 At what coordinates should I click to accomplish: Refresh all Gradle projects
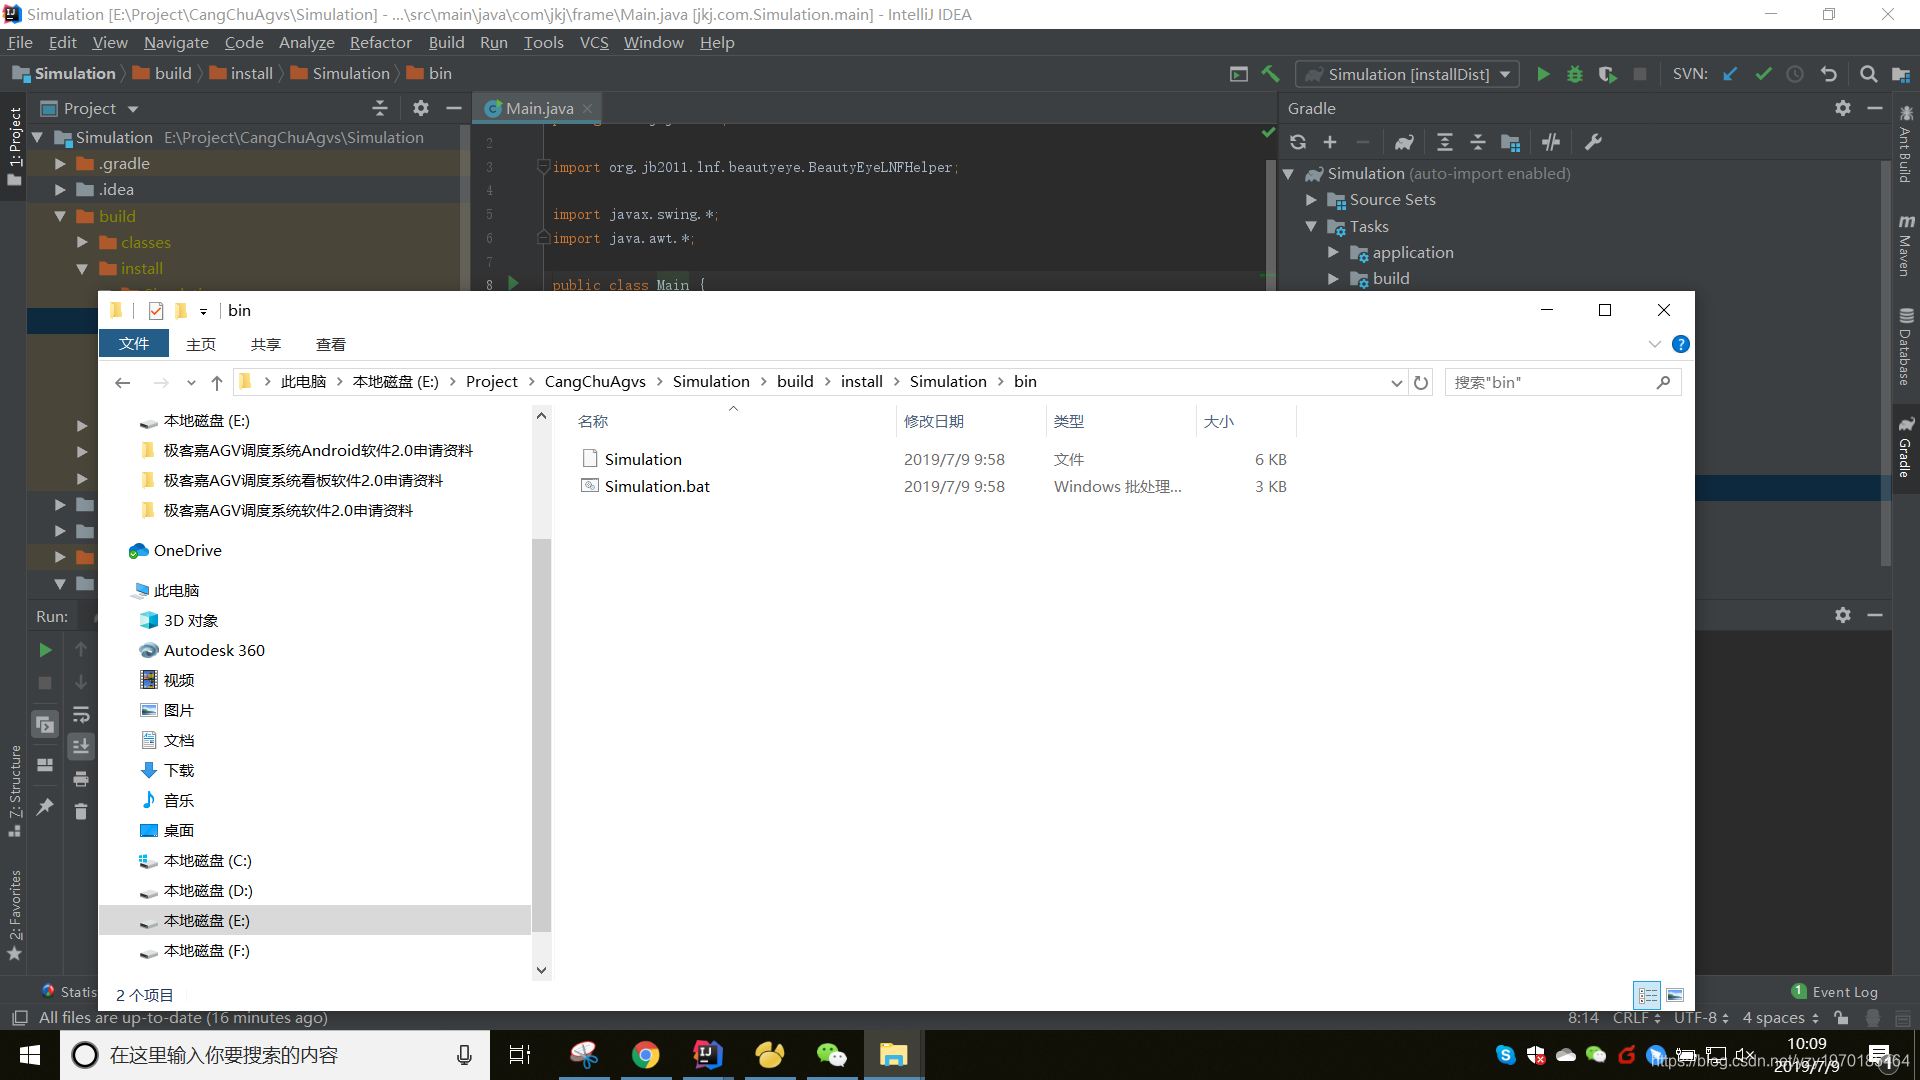(1298, 142)
